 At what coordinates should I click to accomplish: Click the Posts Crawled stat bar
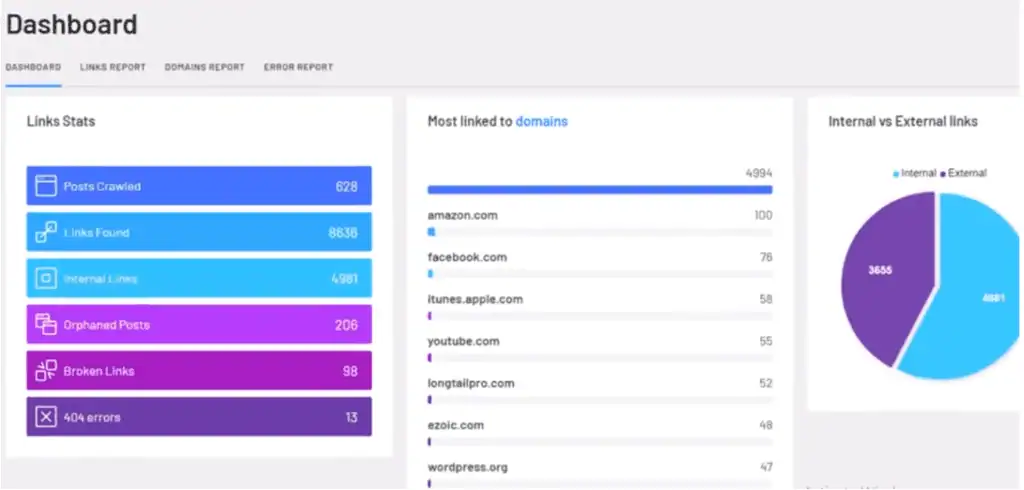pos(199,186)
